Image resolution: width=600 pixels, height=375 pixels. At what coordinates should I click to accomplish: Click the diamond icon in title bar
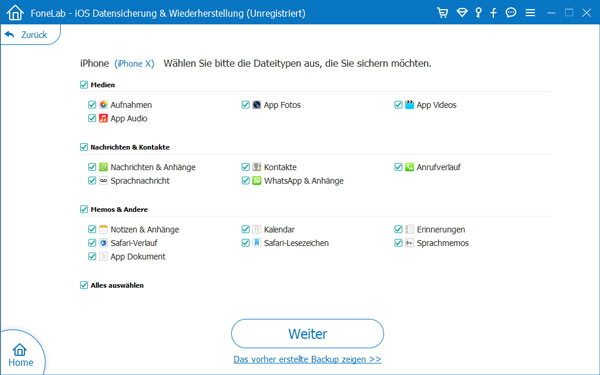(x=462, y=13)
